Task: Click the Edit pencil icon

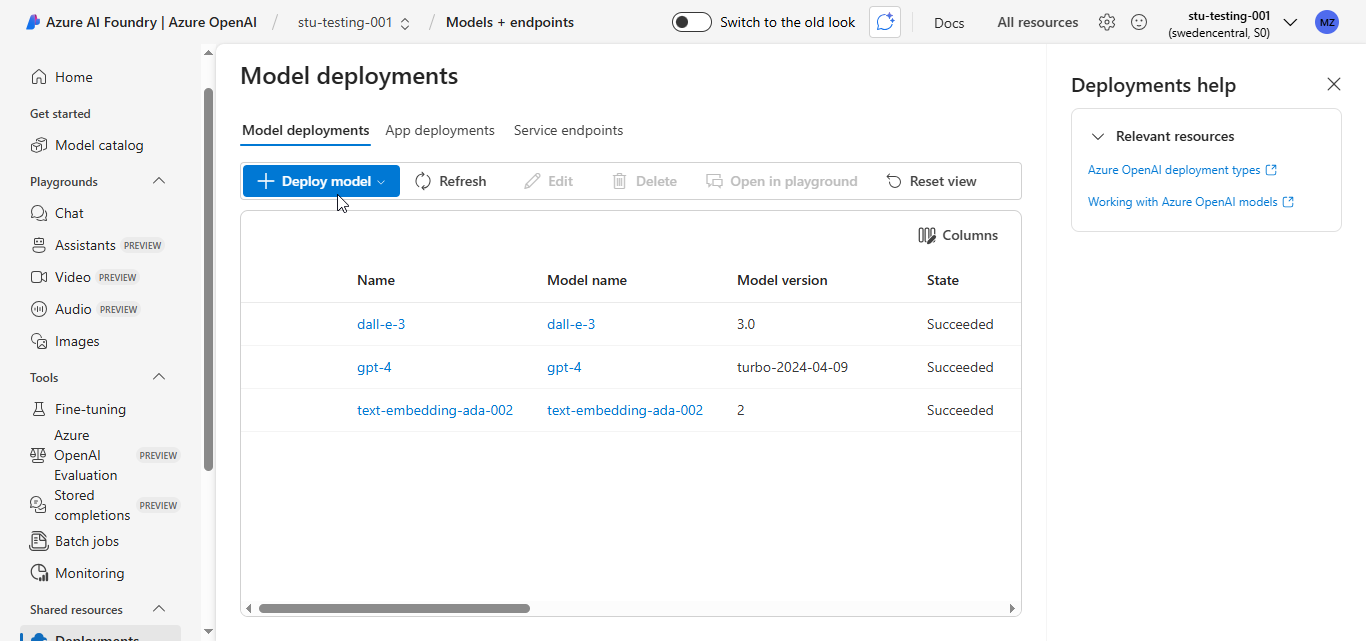Action: [532, 181]
